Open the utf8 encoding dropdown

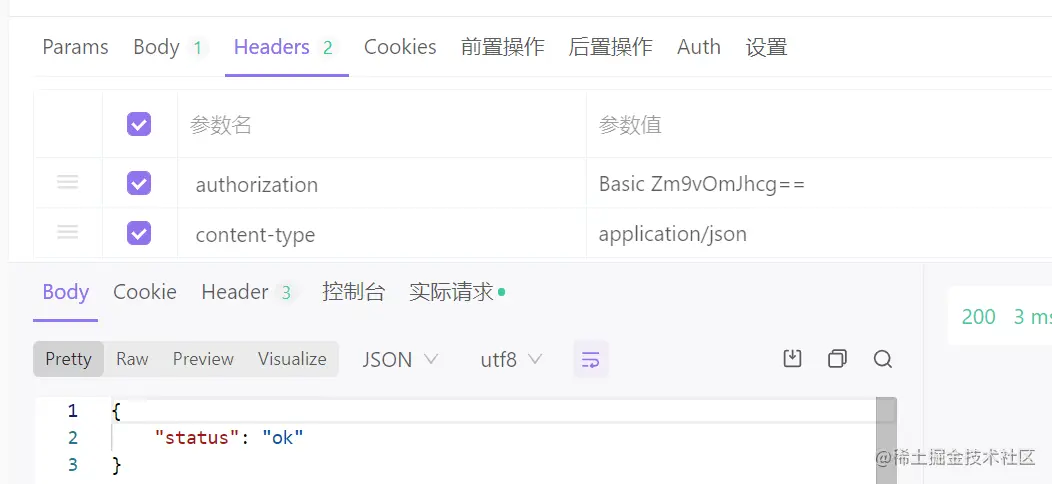coord(511,360)
